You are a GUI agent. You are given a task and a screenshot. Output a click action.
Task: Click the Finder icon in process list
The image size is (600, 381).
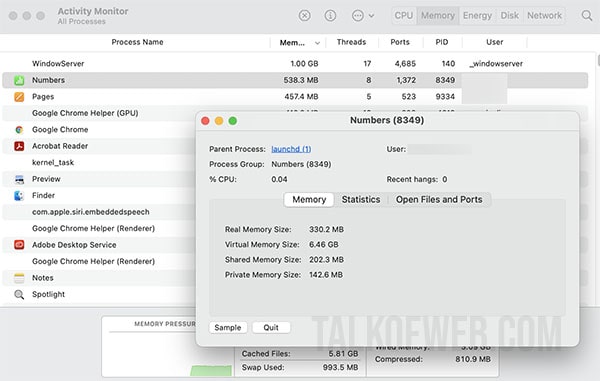point(19,195)
